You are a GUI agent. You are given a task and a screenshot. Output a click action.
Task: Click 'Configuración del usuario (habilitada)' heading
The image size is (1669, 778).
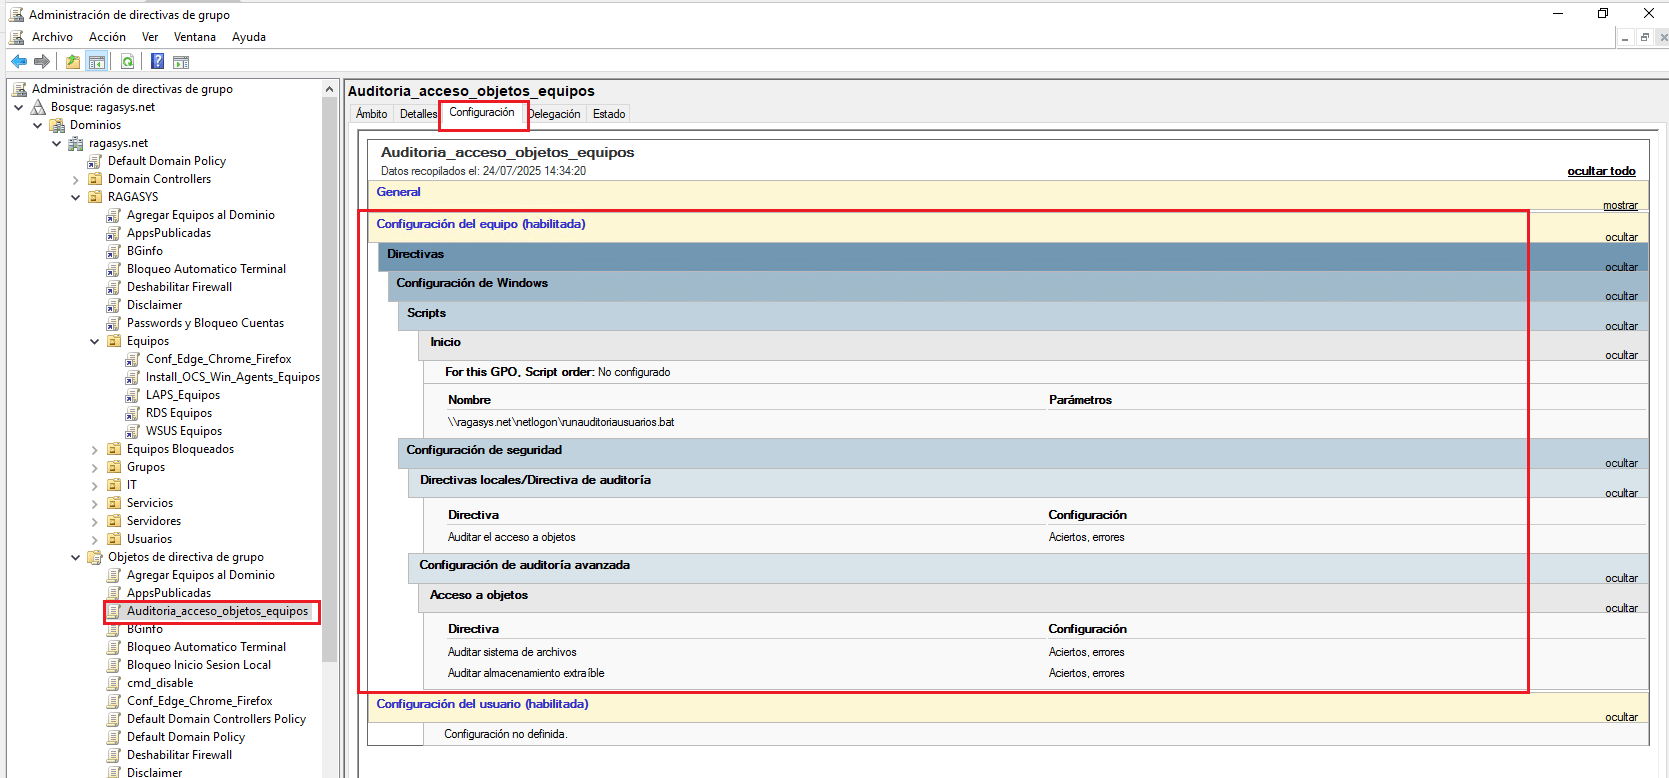pyautogui.click(x=482, y=704)
